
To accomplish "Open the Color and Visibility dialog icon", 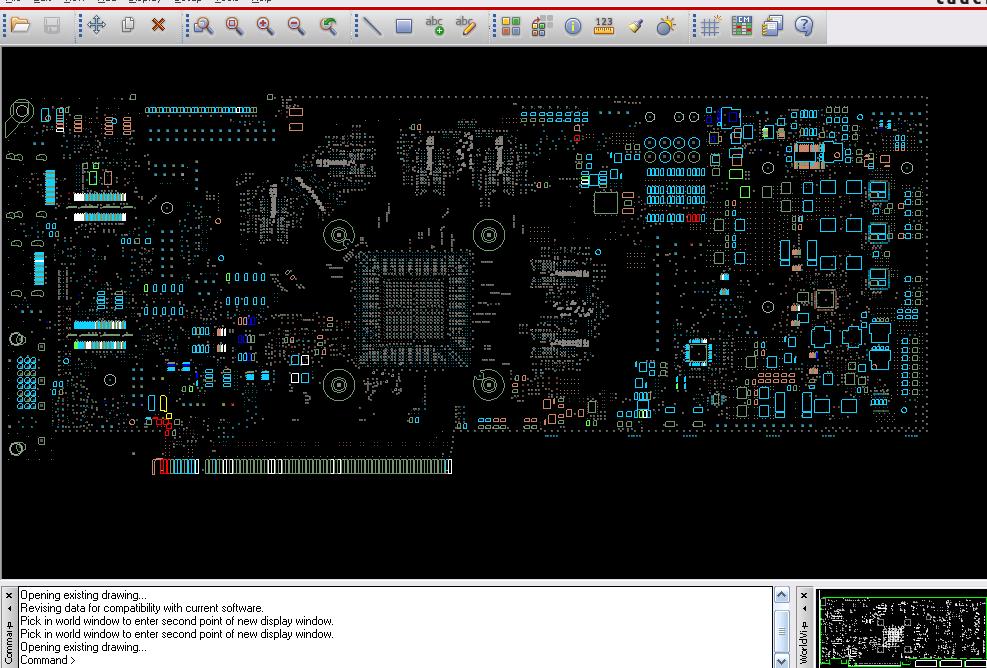I will [x=510, y=26].
